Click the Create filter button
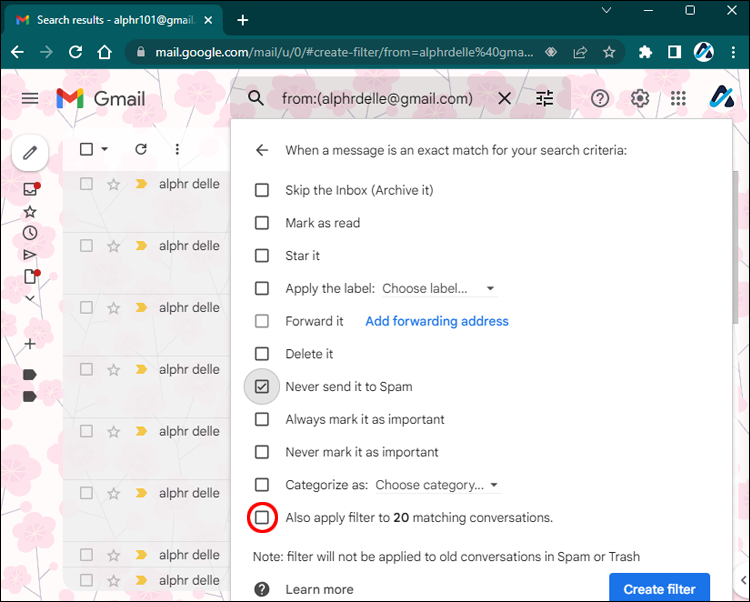This screenshot has height=602, width=750. pyautogui.click(x=659, y=588)
